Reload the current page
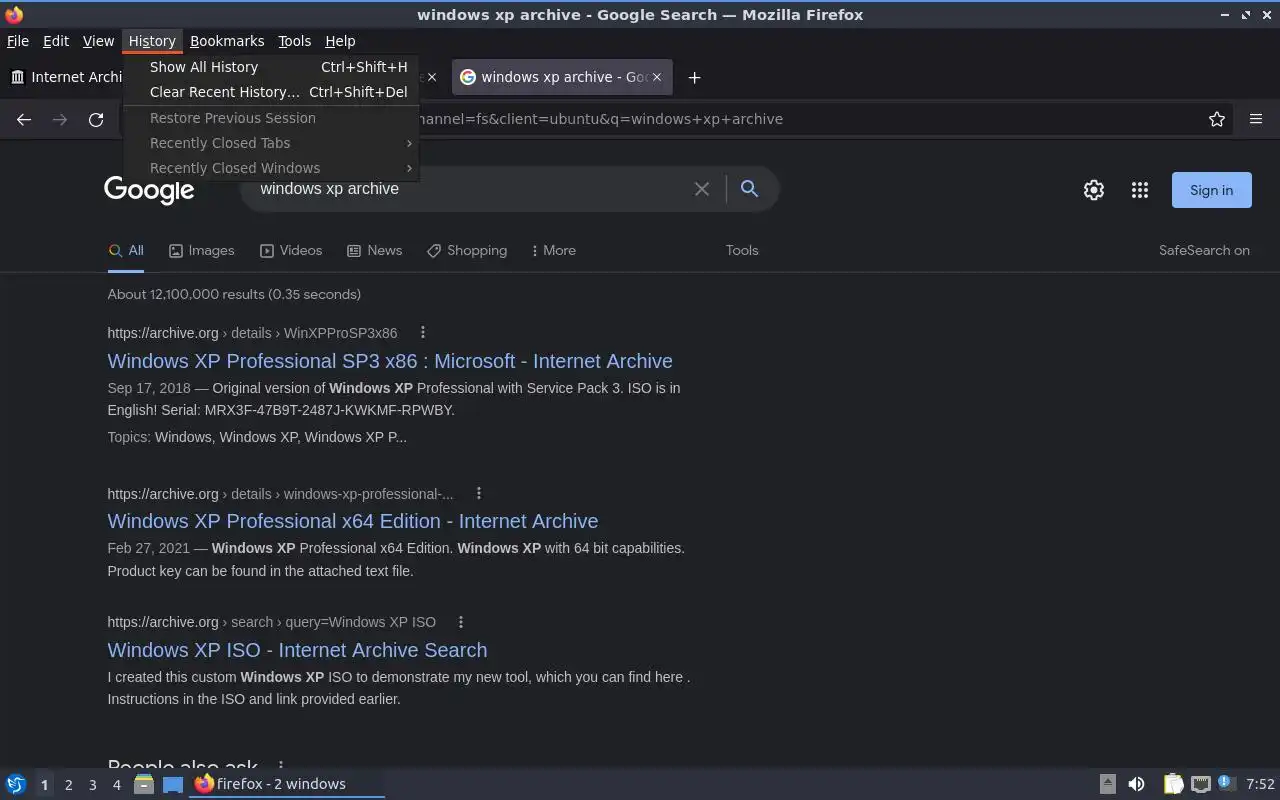The width and height of the screenshot is (1280, 800). (96, 119)
